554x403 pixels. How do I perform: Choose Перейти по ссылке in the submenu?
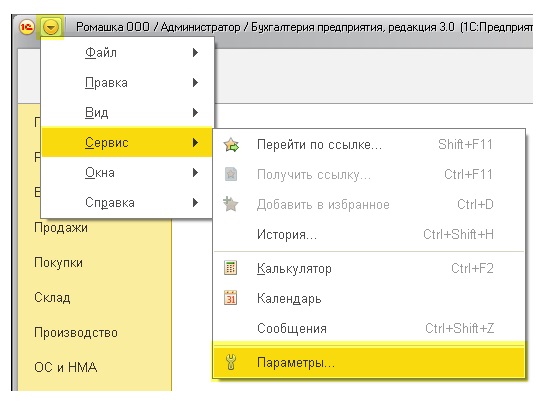tap(369, 144)
